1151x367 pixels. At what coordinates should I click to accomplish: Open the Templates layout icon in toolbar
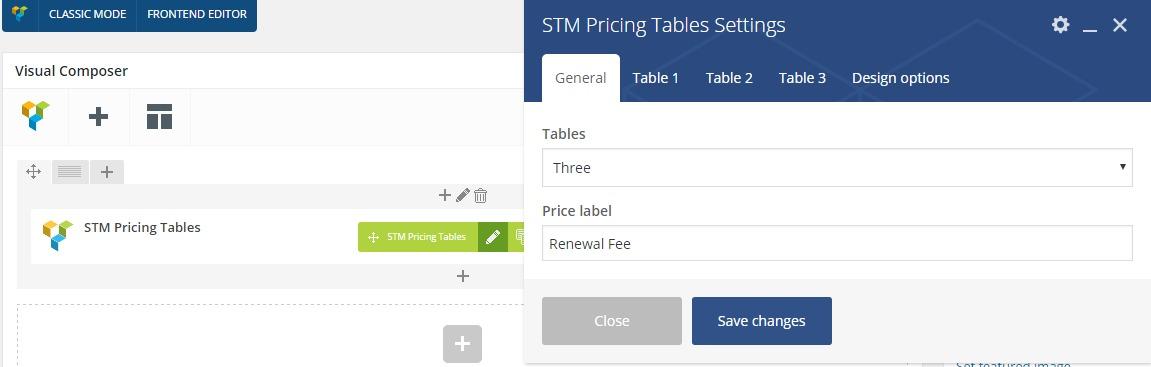(x=159, y=117)
